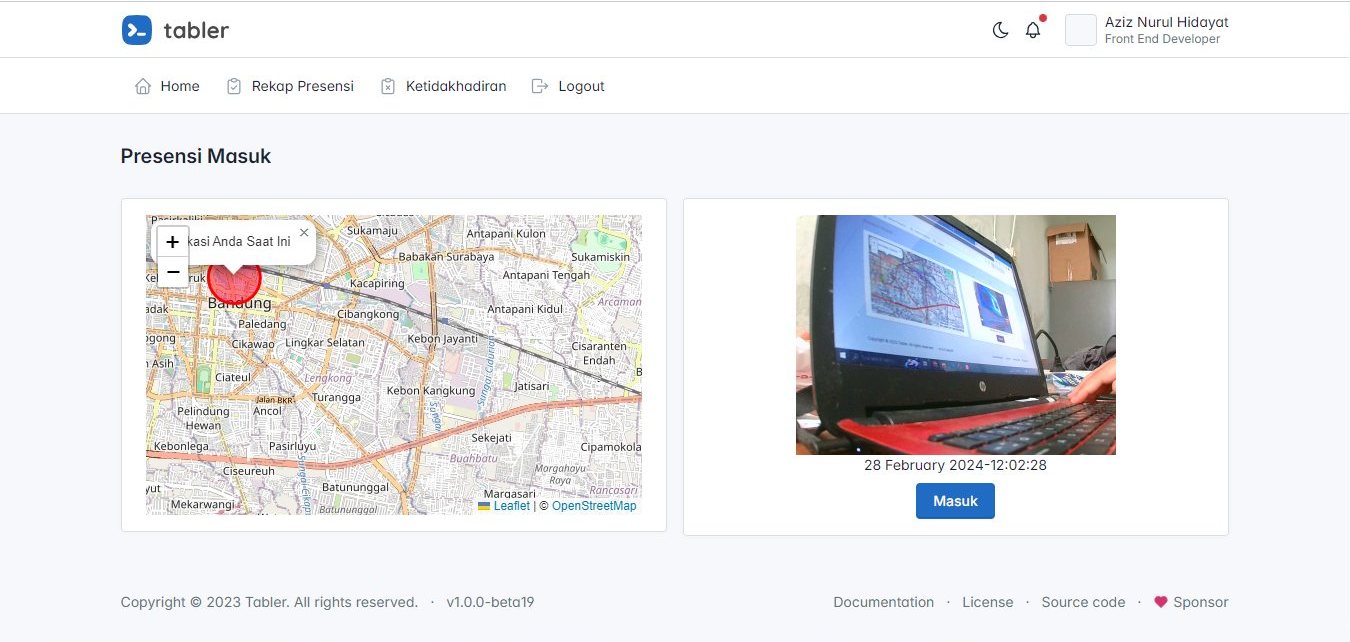Click the Tabler logo icon
The image size is (1350, 642).
[x=137, y=30]
